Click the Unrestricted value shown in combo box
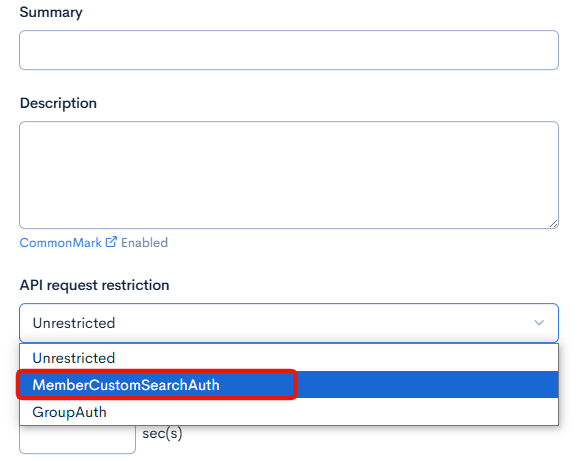 [74, 323]
